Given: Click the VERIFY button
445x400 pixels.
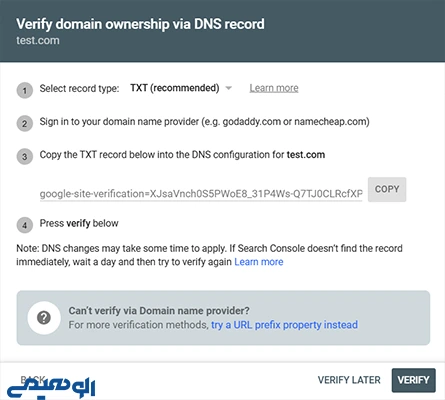Looking at the screenshot, I should 414,380.
